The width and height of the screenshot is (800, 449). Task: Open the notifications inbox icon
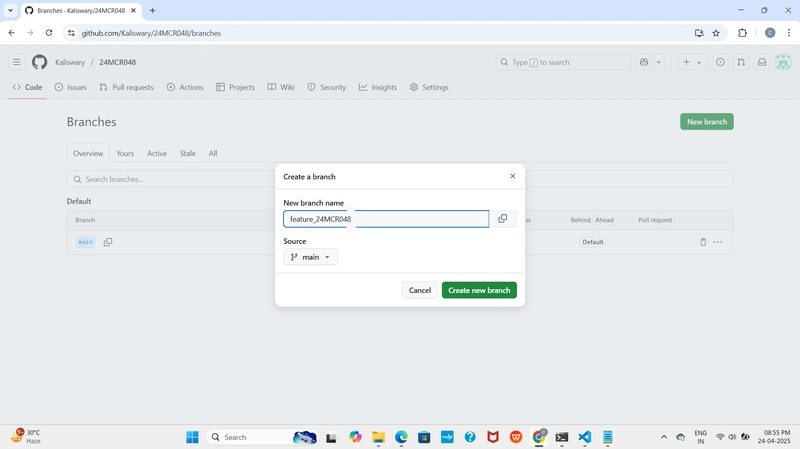click(x=762, y=62)
